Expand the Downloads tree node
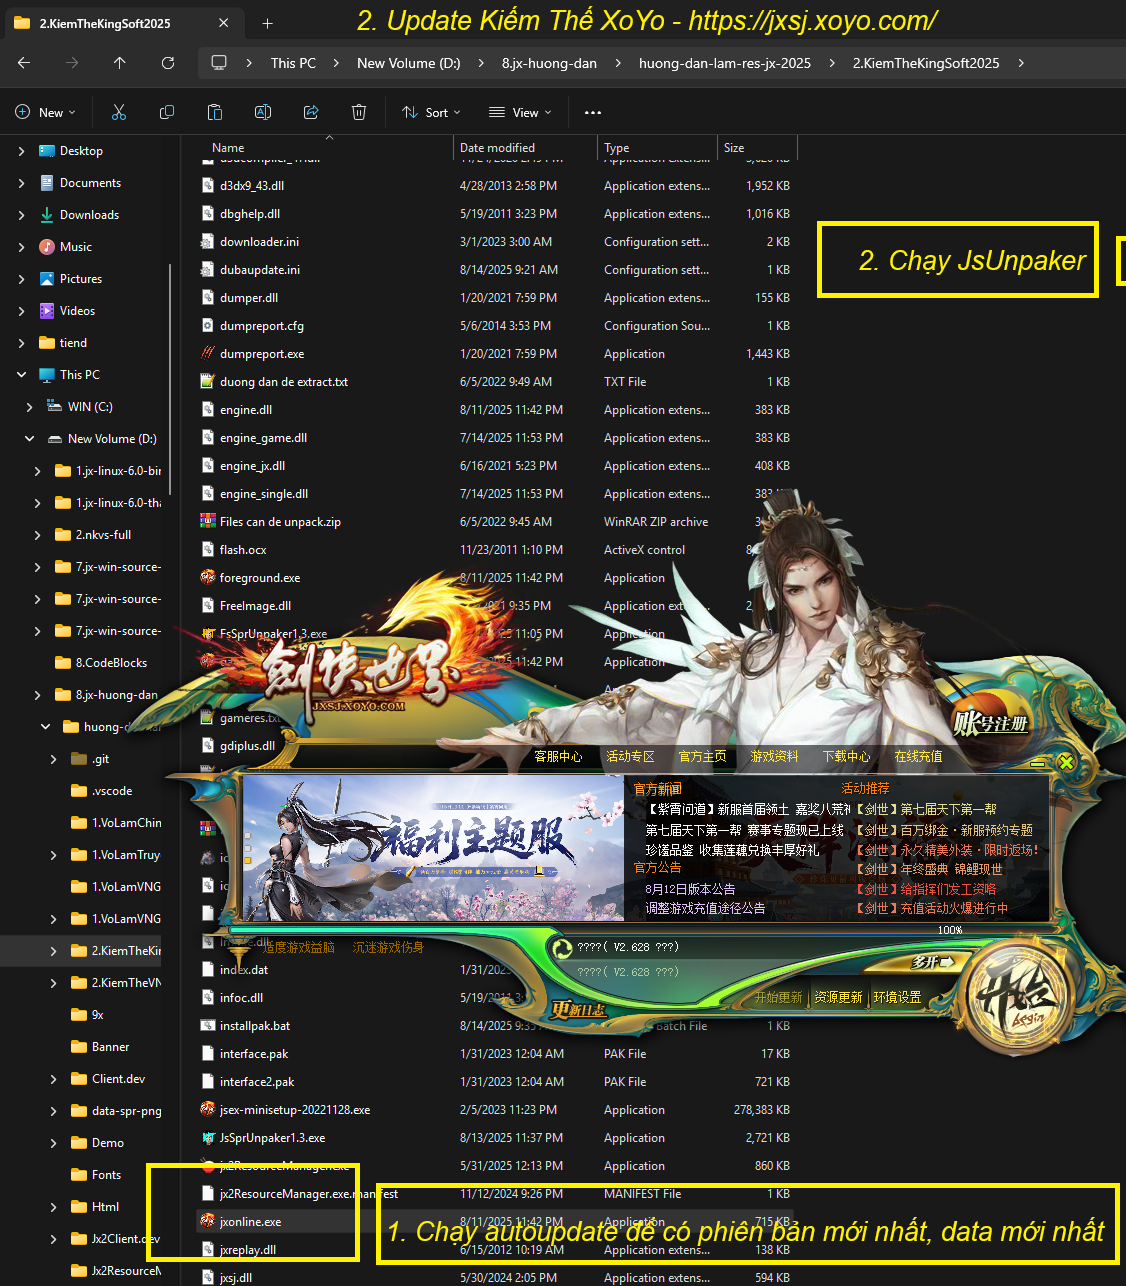 pyautogui.click(x=21, y=215)
